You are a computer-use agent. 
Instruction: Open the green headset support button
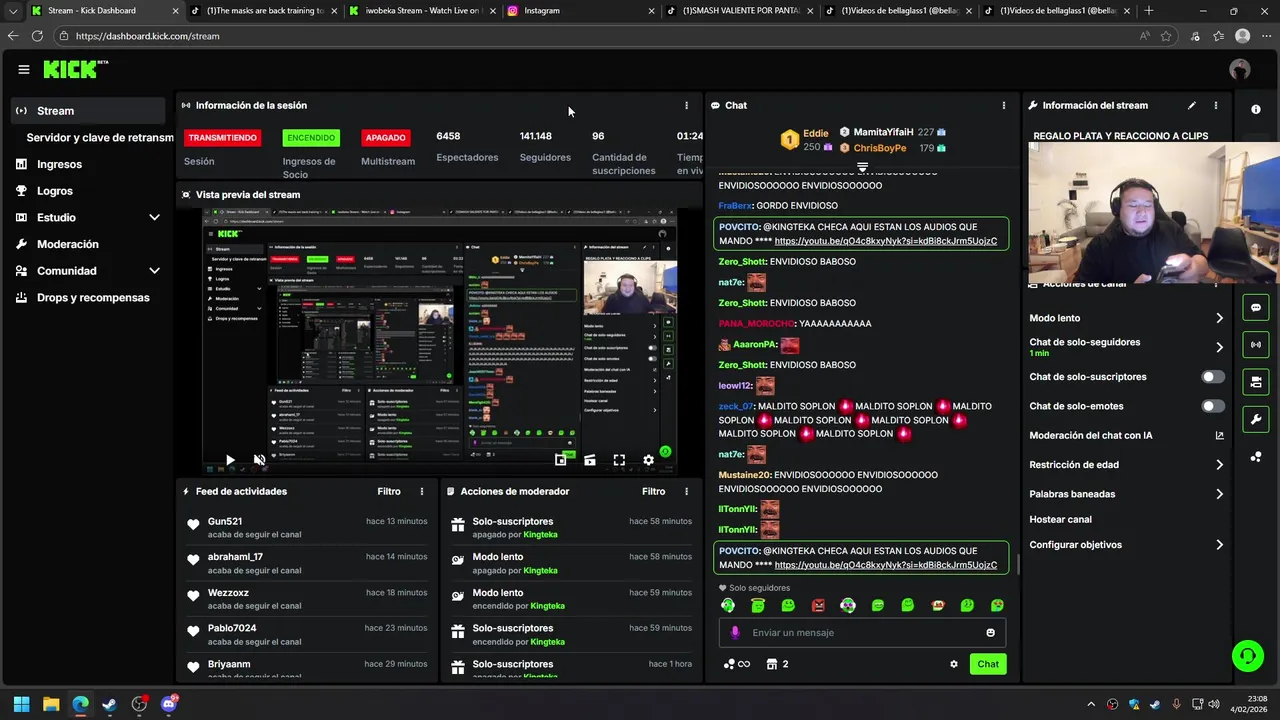[x=1248, y=656]
